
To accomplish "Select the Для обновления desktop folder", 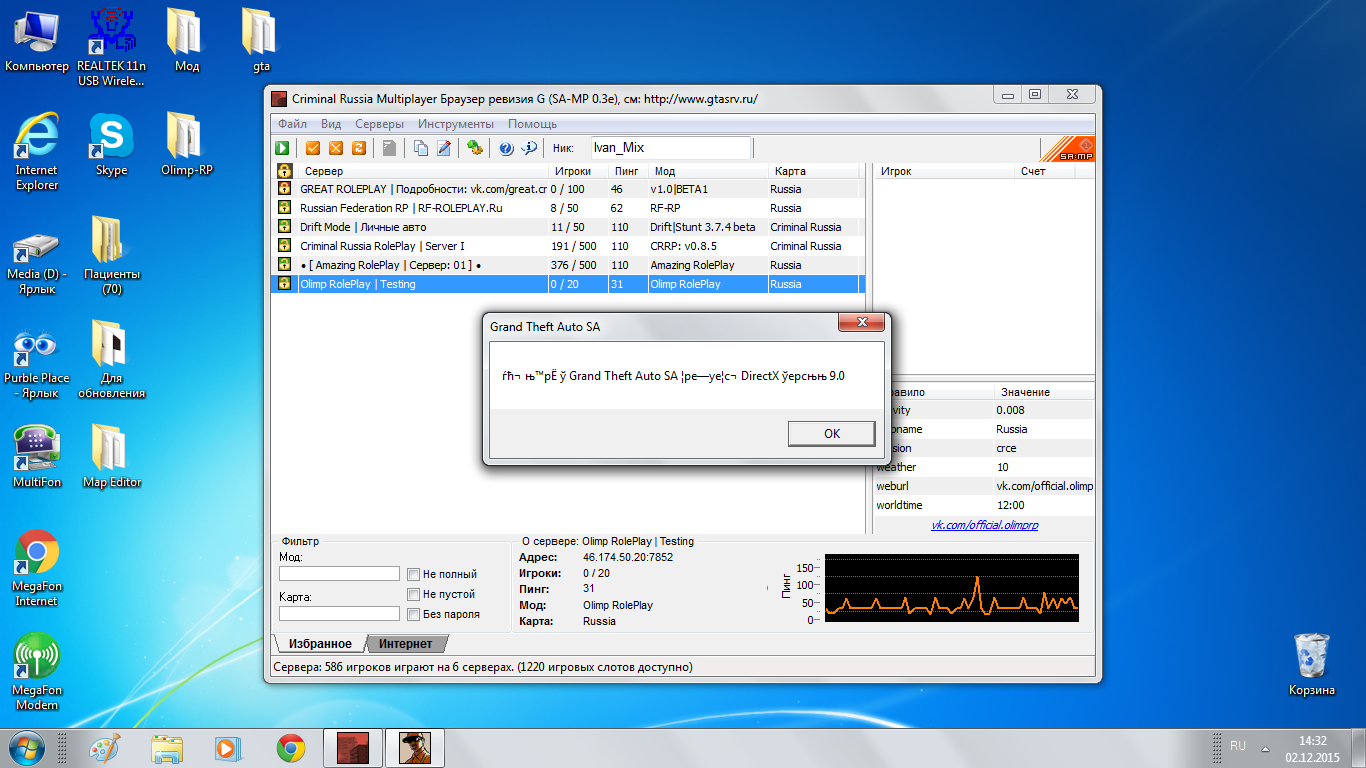I will point(111,360).
